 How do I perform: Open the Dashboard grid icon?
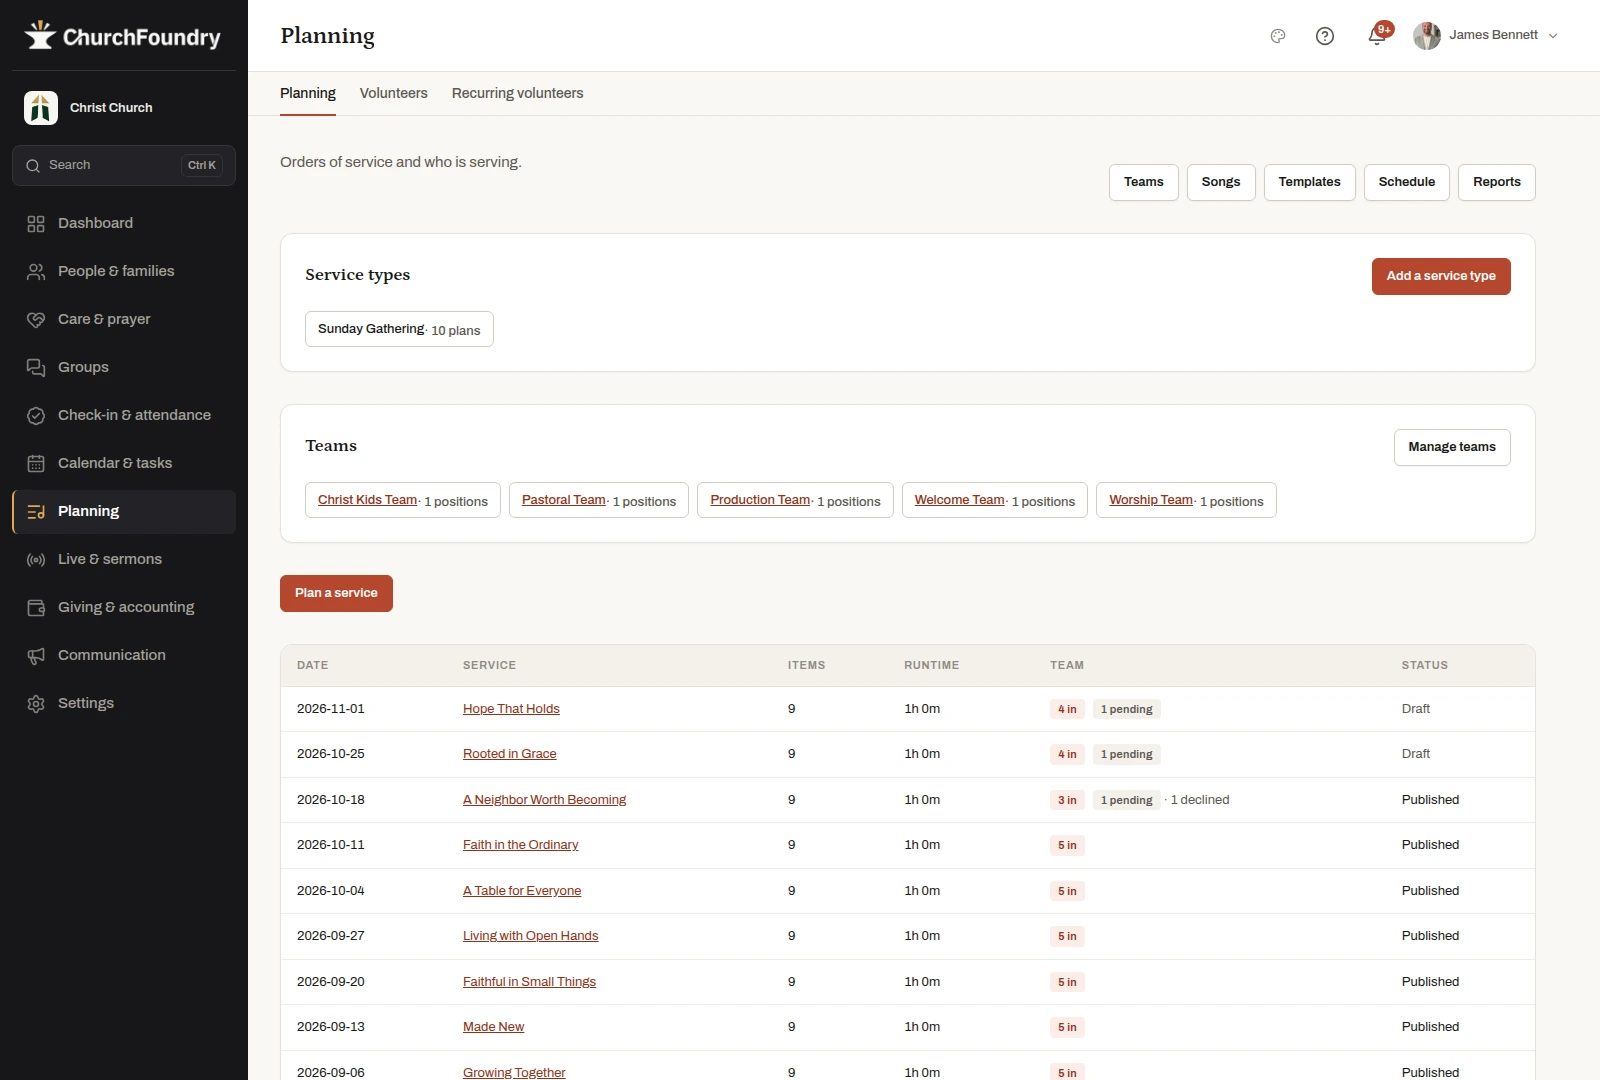pos(36,224)
